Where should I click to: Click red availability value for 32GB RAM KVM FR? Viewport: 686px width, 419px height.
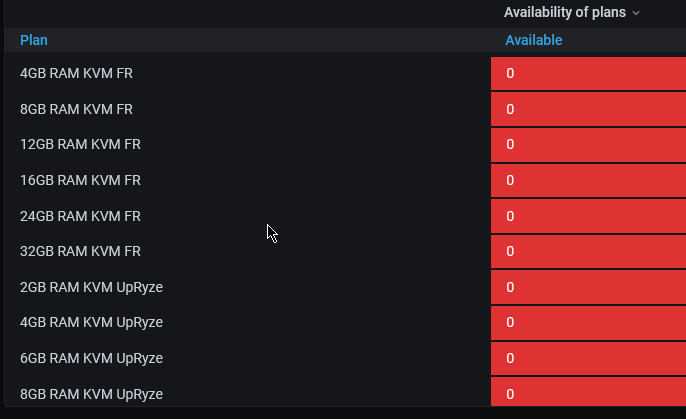(510, 252)
